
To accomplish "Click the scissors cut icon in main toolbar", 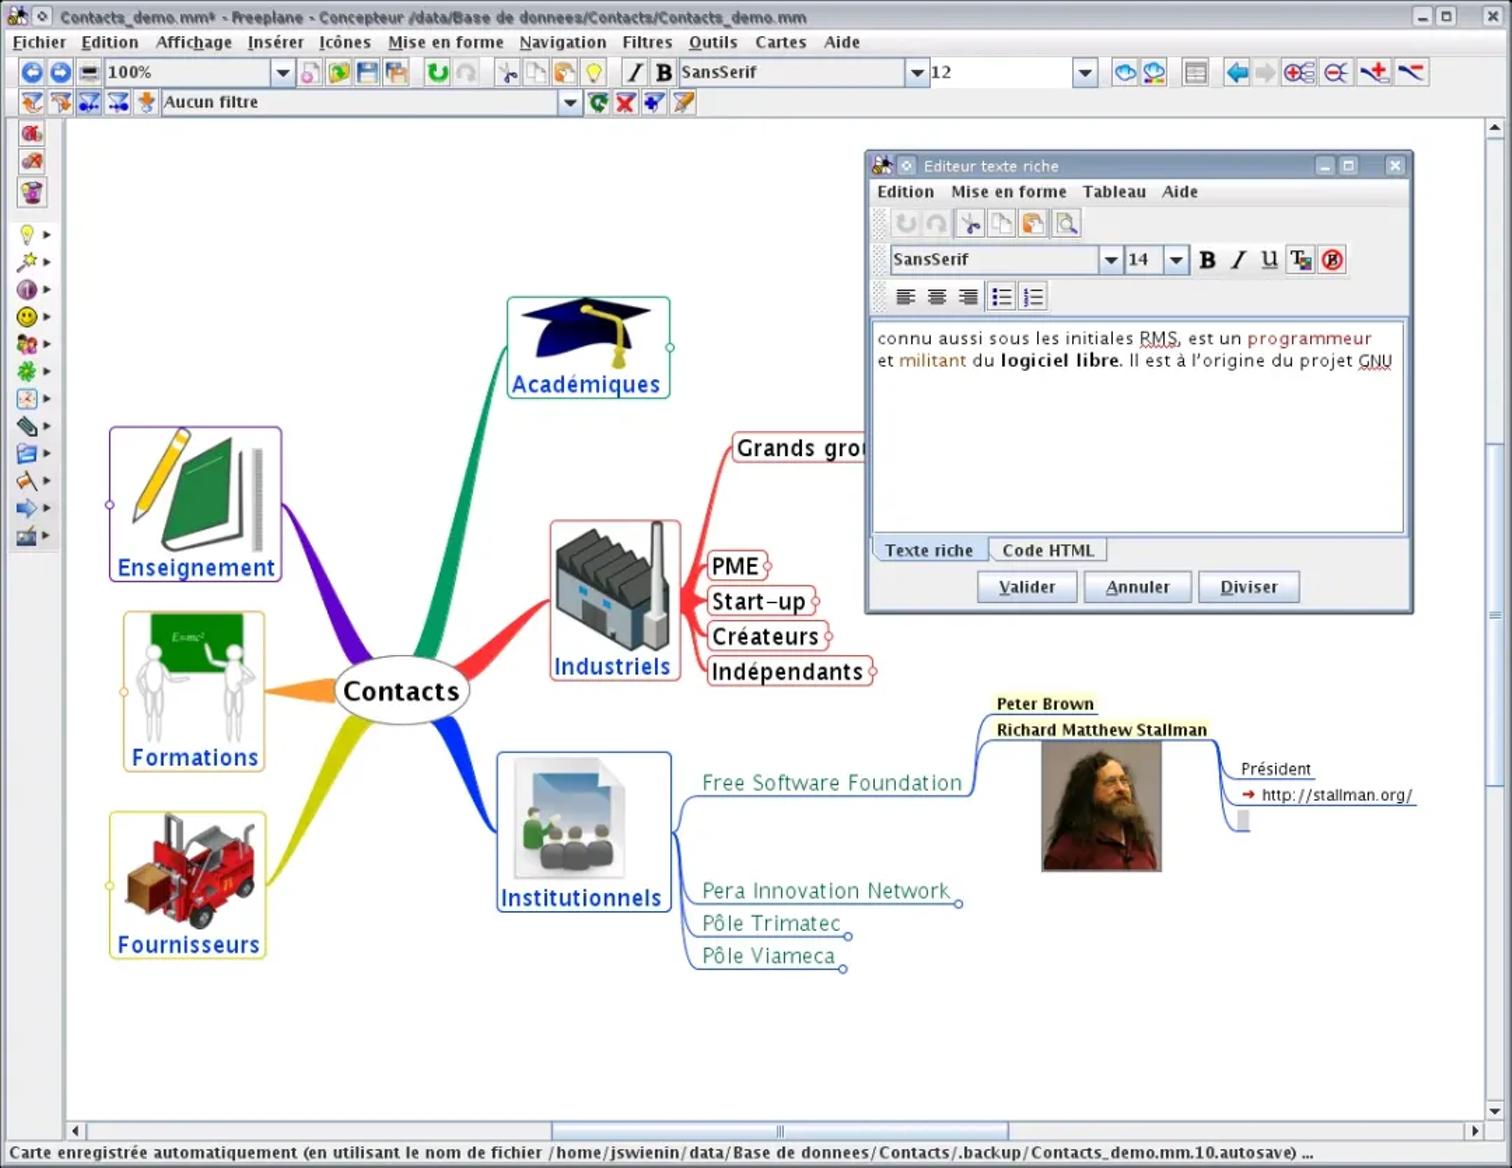I will (x=508, y=72).
